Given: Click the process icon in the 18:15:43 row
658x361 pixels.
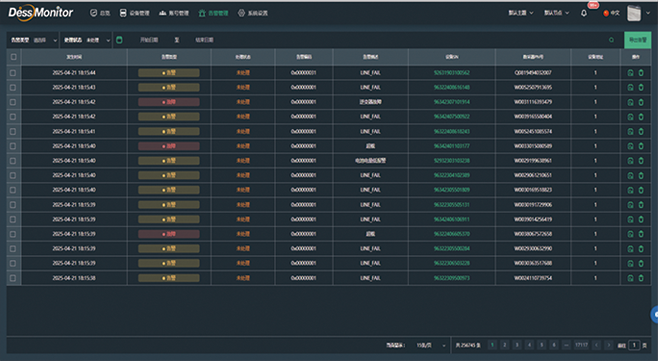Looking at the screenshot, I should tap(630, 87).
